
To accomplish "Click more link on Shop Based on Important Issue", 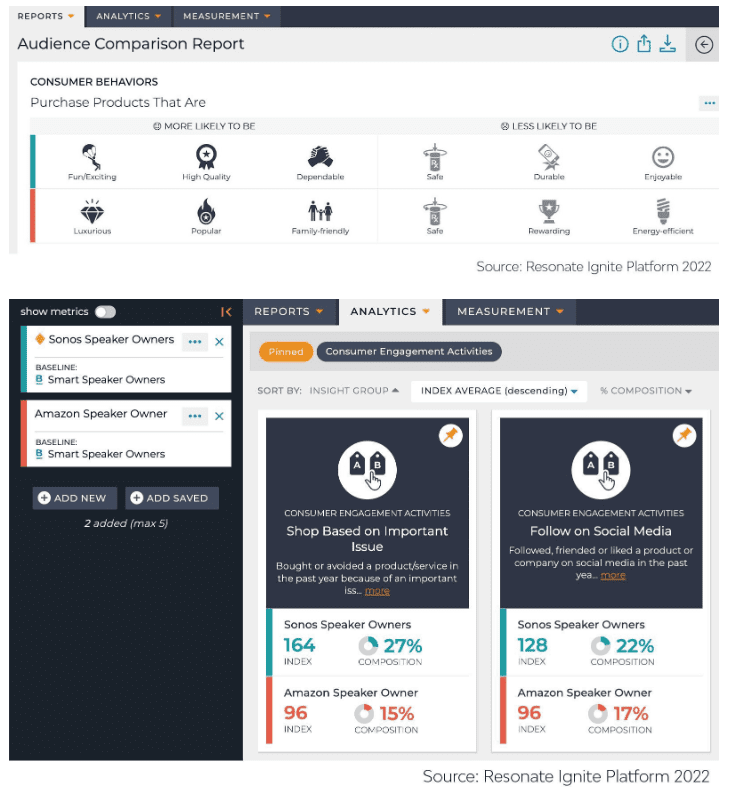I will coord(377,591).
